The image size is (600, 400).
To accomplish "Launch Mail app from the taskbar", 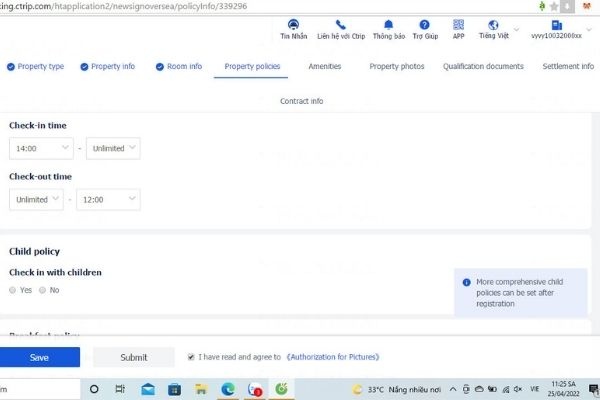I will coord(148,389).
